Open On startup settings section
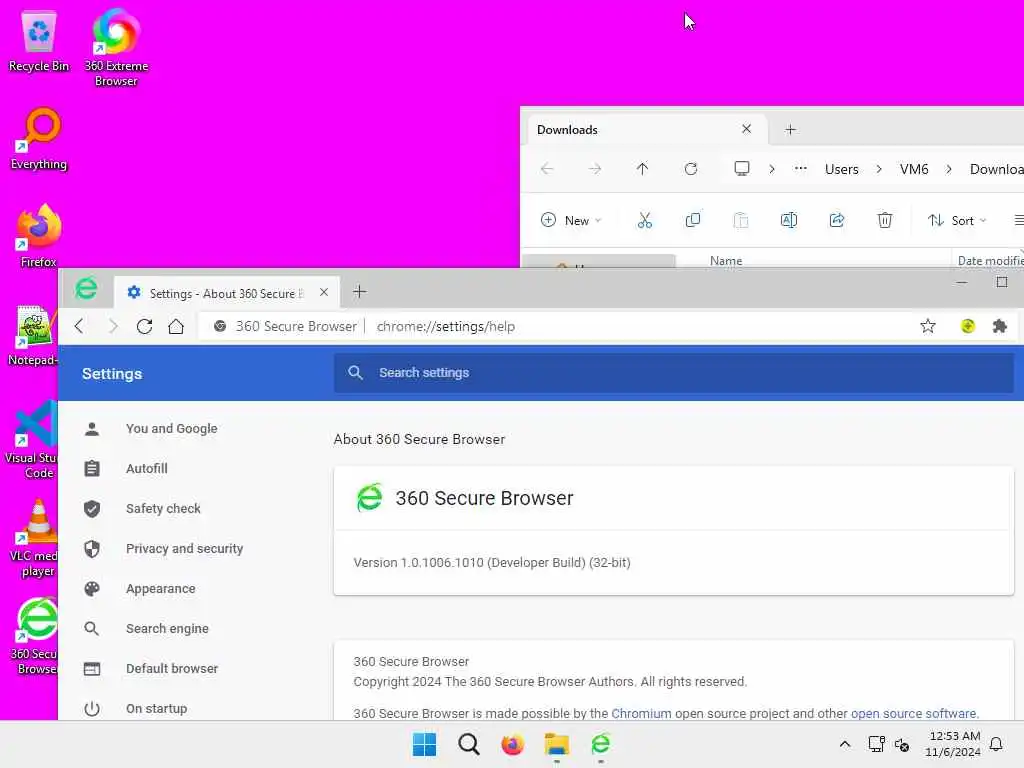Viewport: 1024px width, 768px height. click(156, 709)
